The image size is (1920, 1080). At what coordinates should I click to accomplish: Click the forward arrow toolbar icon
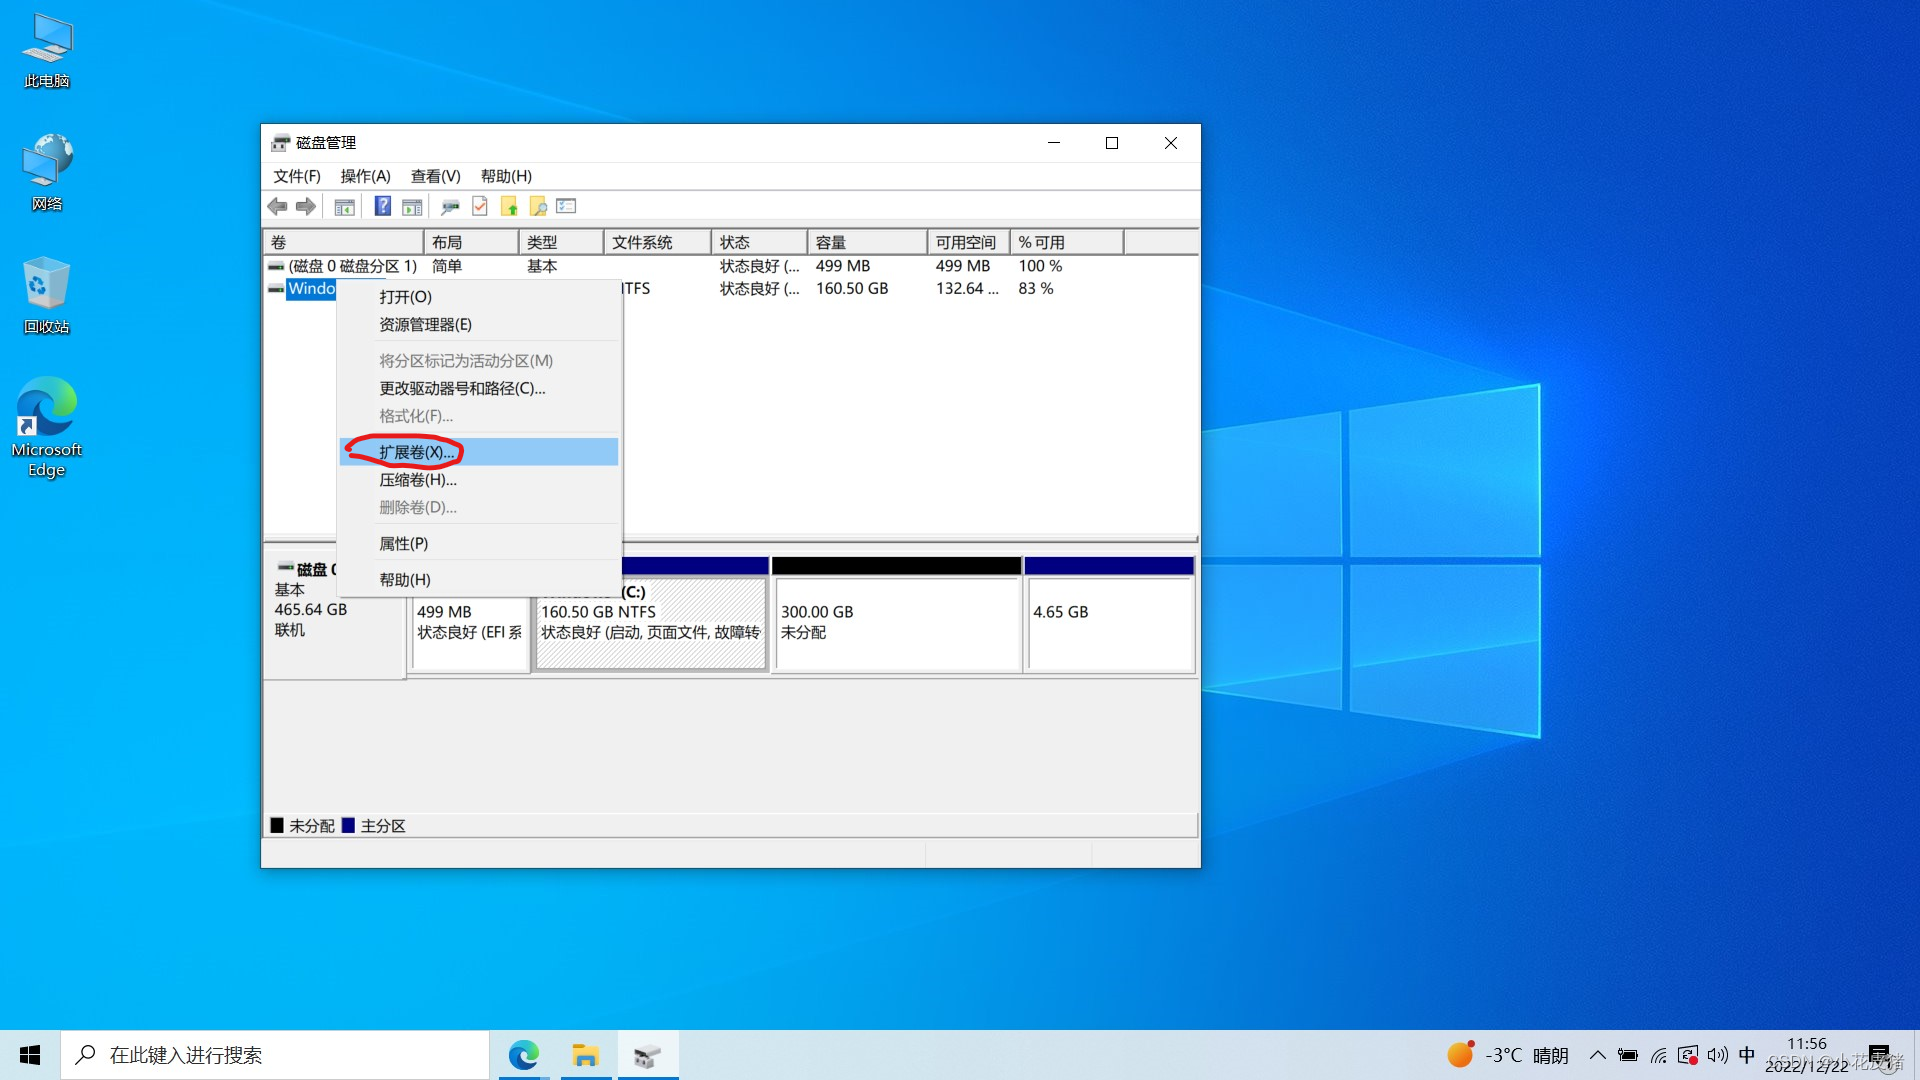tap(306, 207)
